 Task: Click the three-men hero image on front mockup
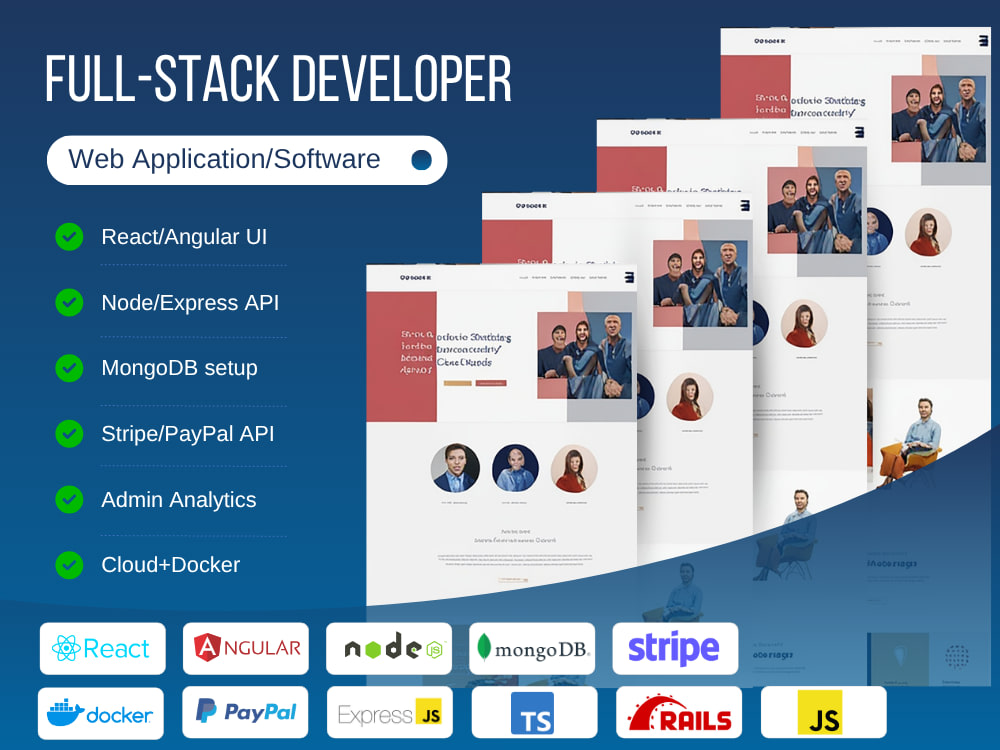click(x=585, y=356)
